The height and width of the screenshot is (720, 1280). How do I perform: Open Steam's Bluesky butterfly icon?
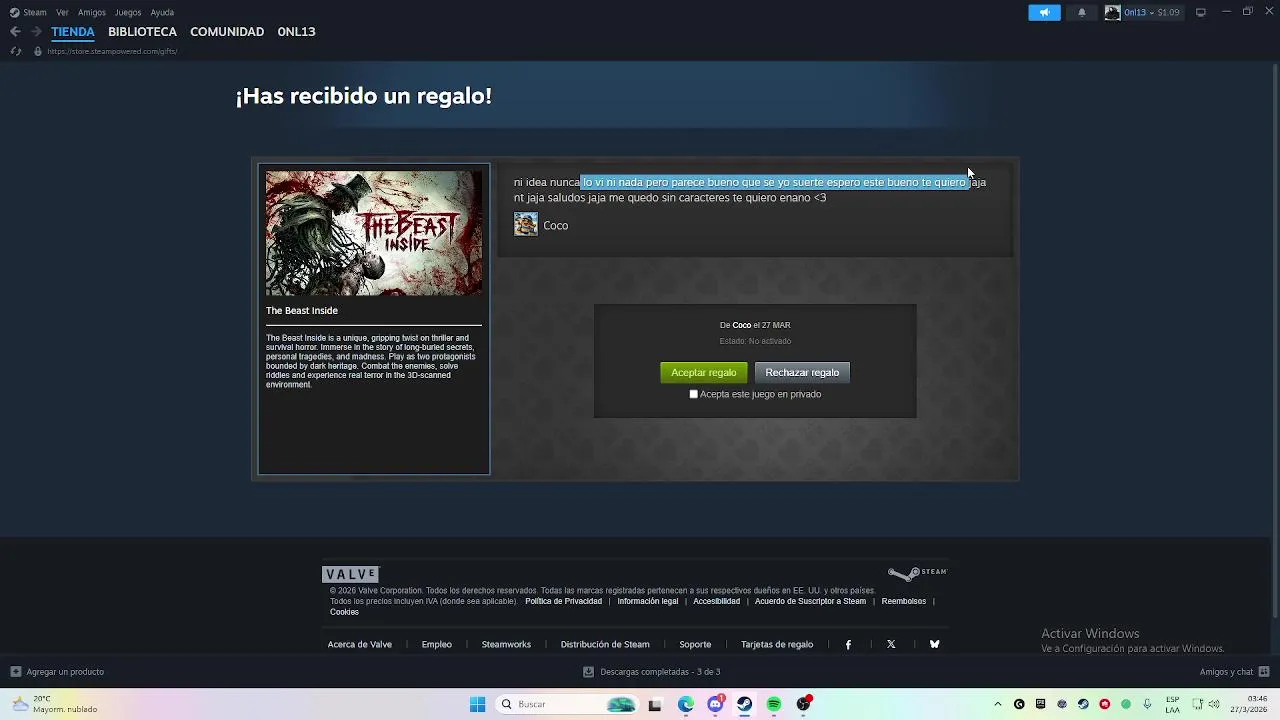point(934,645)
